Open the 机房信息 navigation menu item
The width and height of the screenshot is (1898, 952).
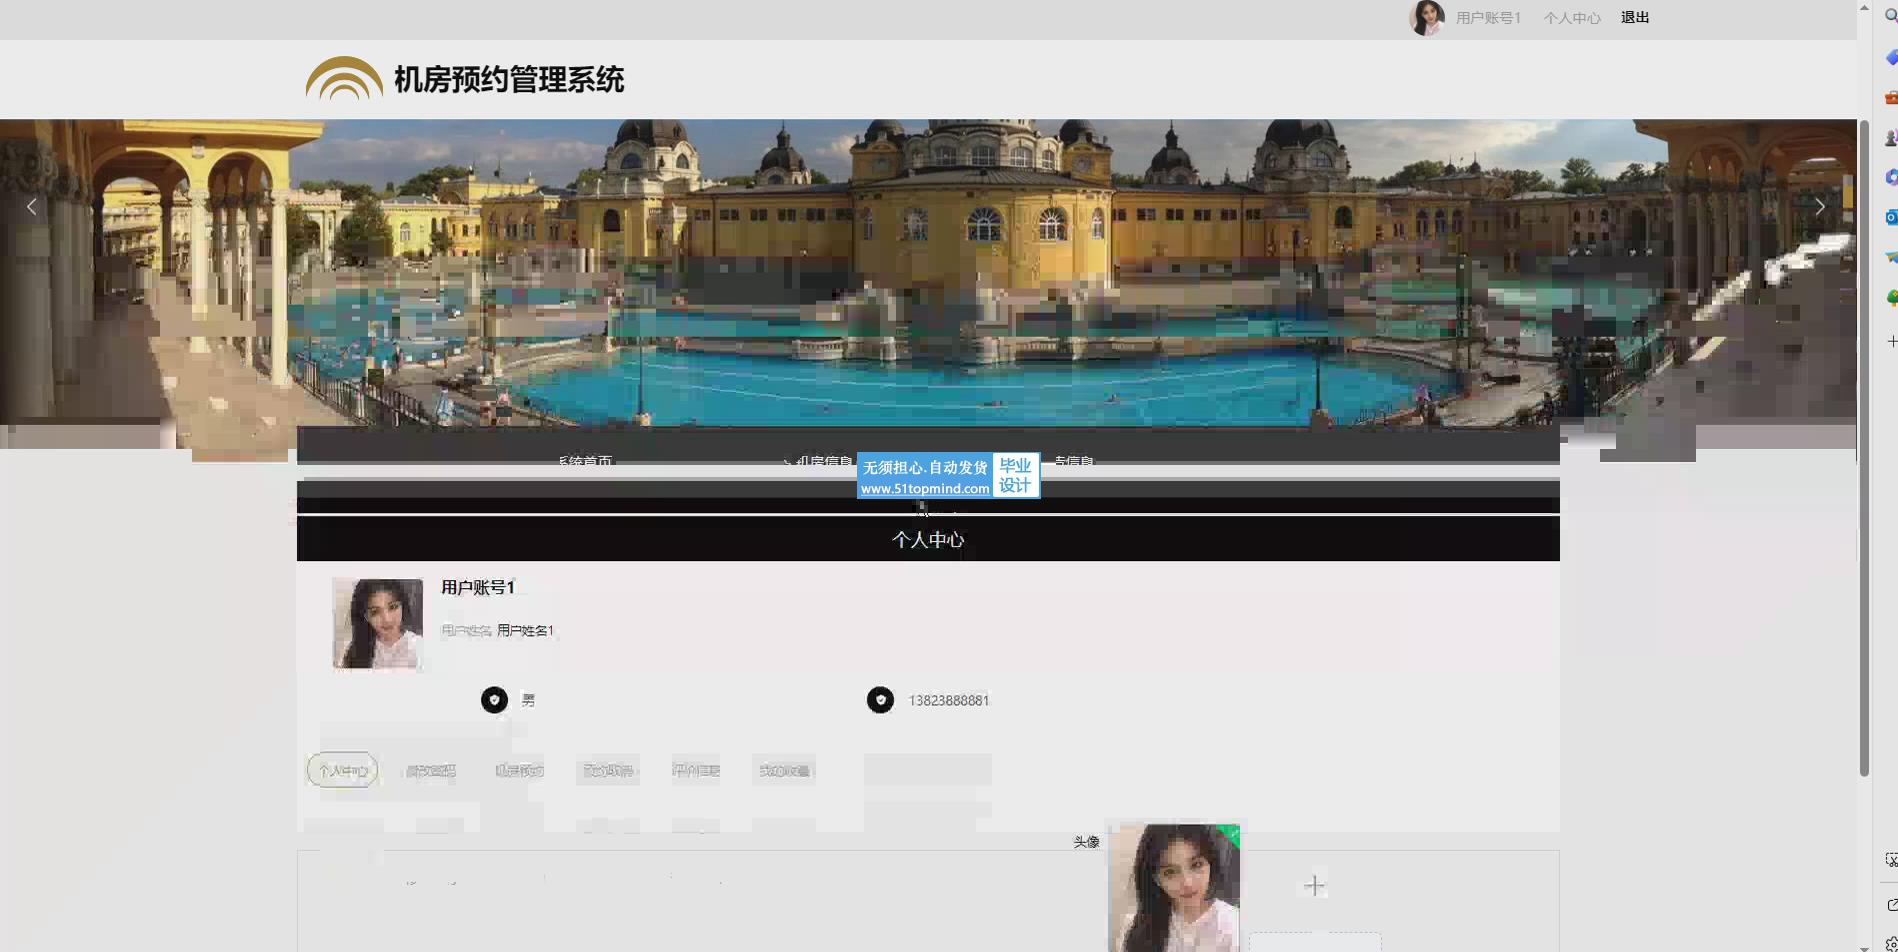click(822, 461)
